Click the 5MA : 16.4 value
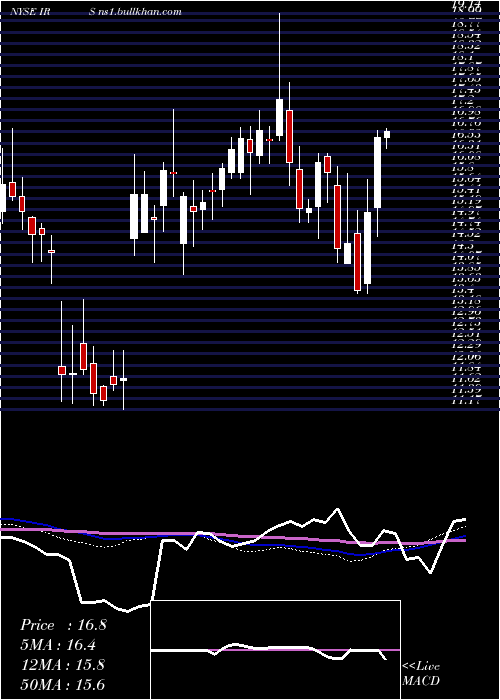 point(59,645)
